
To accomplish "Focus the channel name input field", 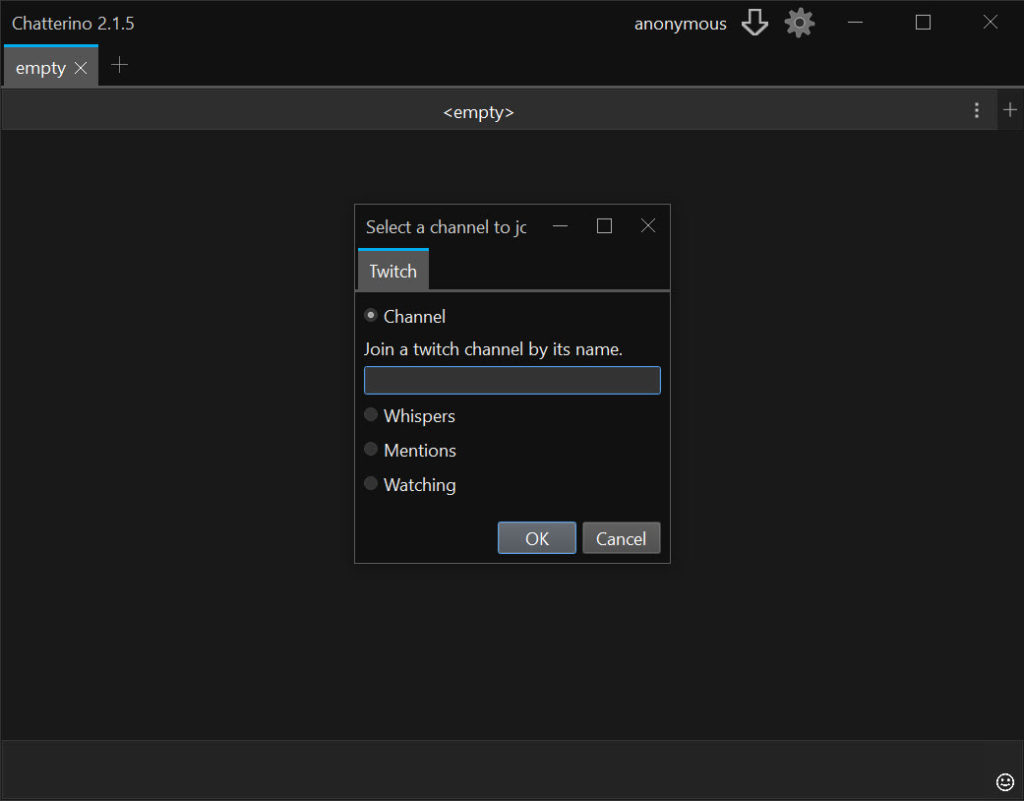I will pos(512,381).
